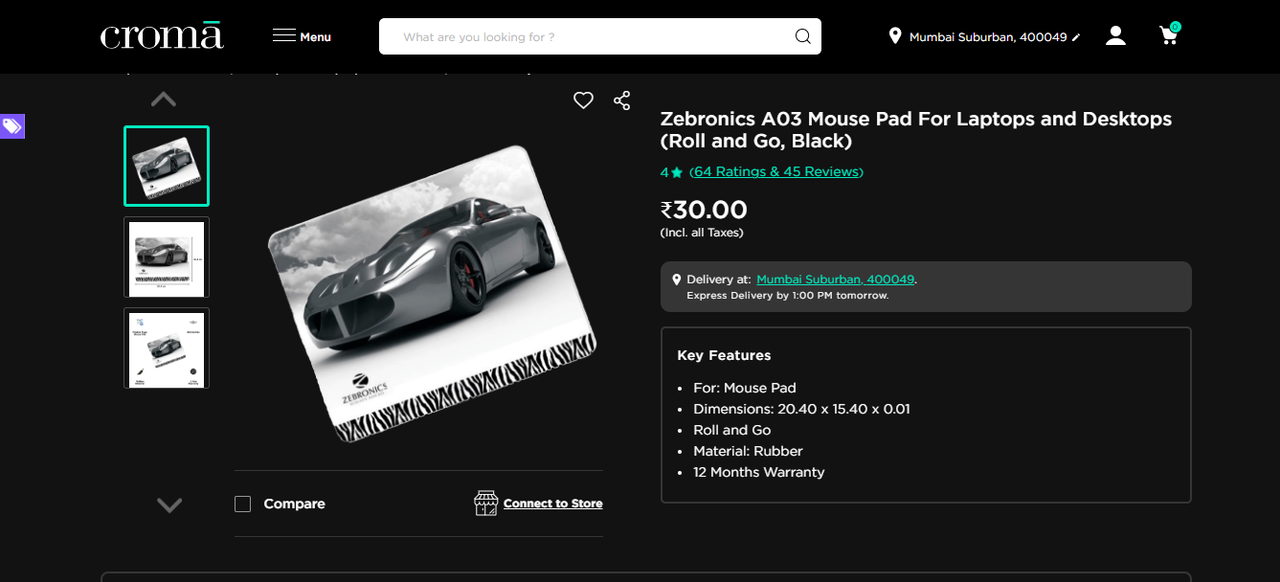Add product to wishlist with heart icon
Screen dimensions: 1280x582
(583, 100)
